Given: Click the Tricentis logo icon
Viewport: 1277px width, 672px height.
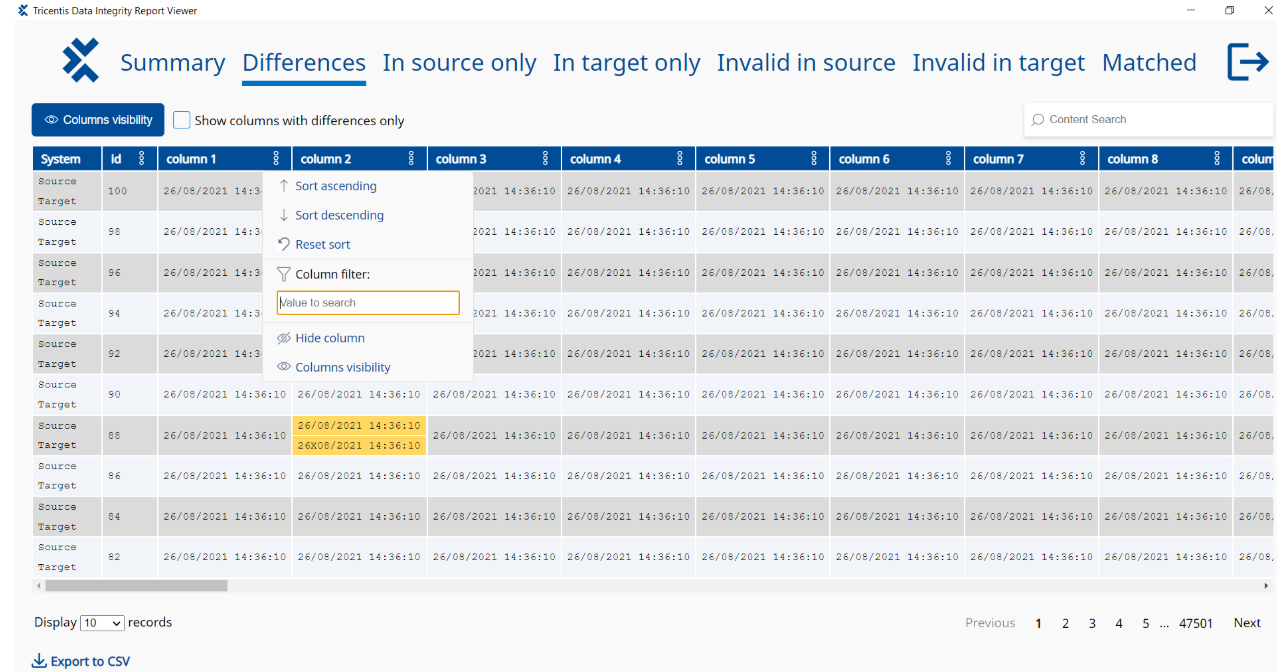Looking at the screenshot, I should point(81,60).
